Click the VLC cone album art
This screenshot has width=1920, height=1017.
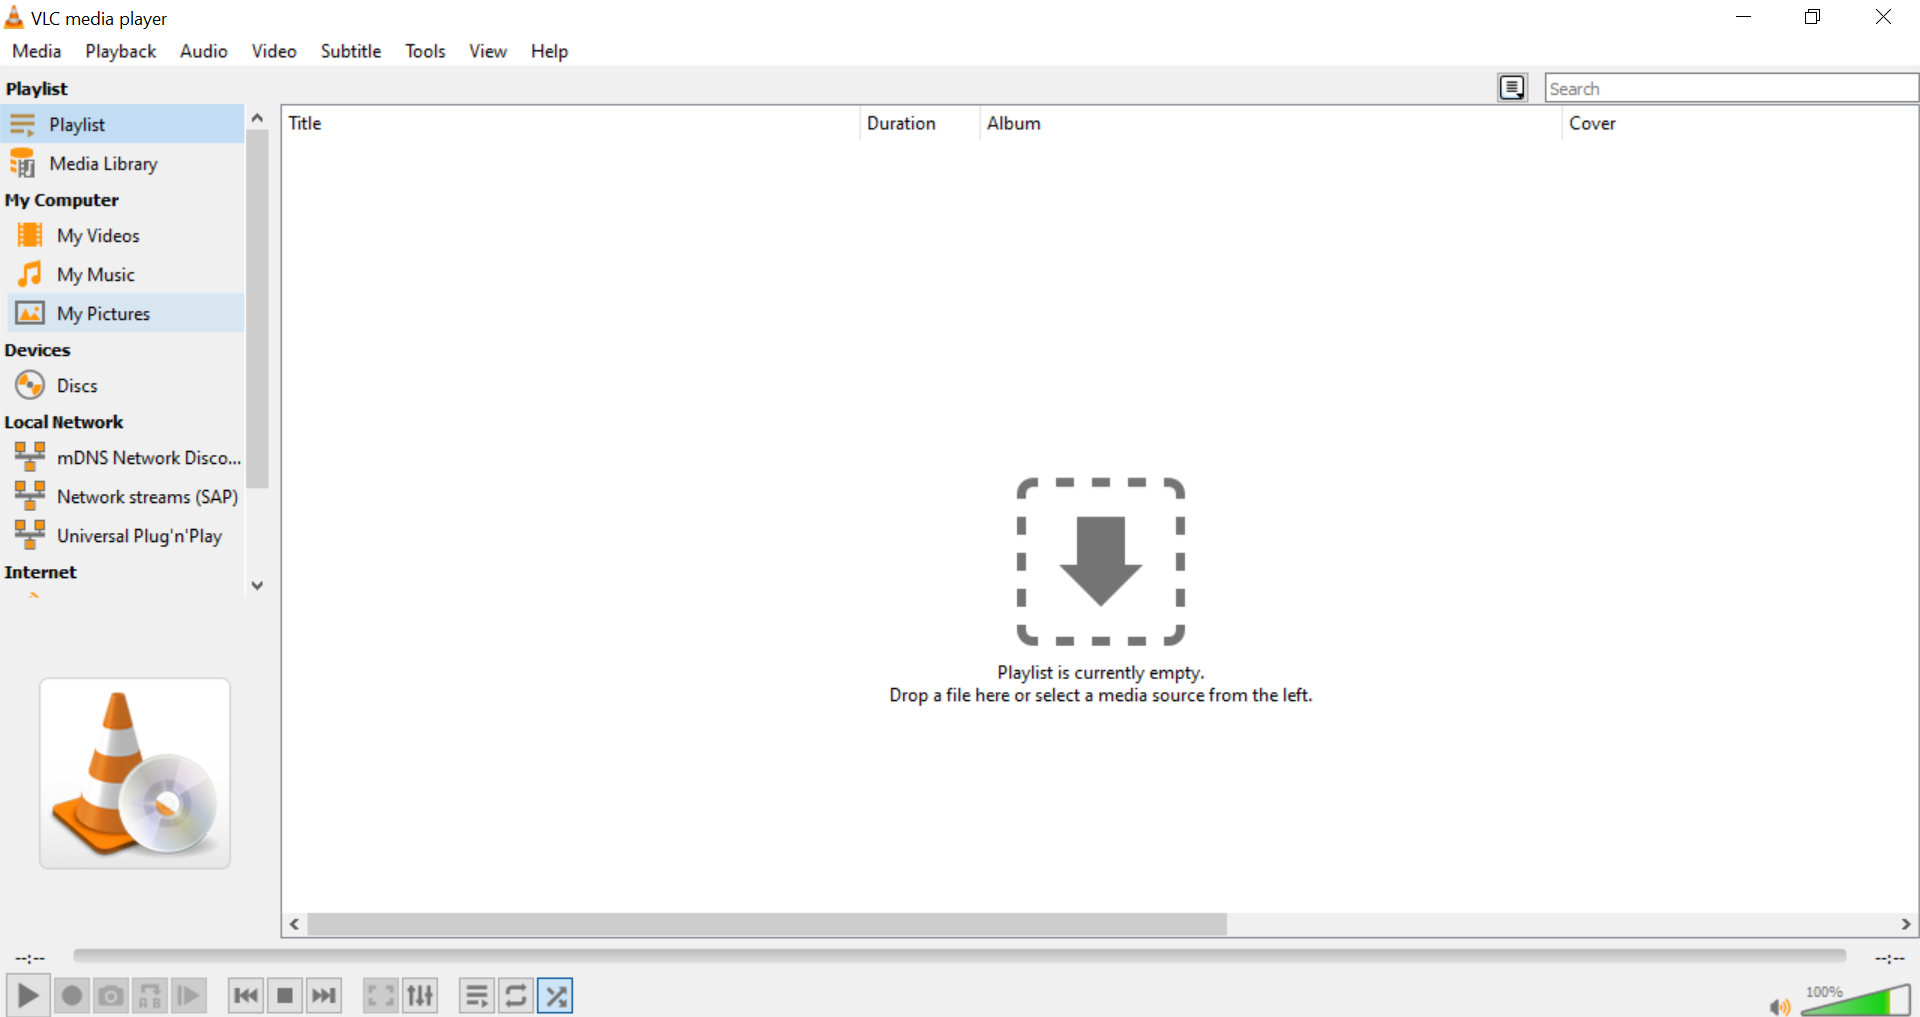(x=135, y=773)
